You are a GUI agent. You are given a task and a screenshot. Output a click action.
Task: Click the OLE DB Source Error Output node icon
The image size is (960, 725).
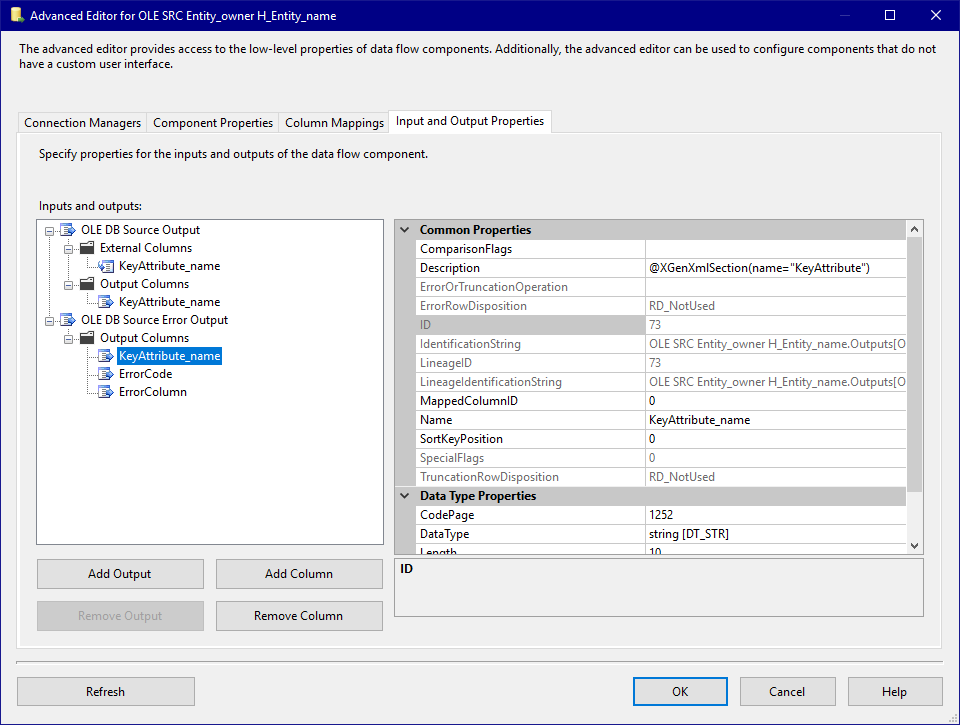coord(68,320)
